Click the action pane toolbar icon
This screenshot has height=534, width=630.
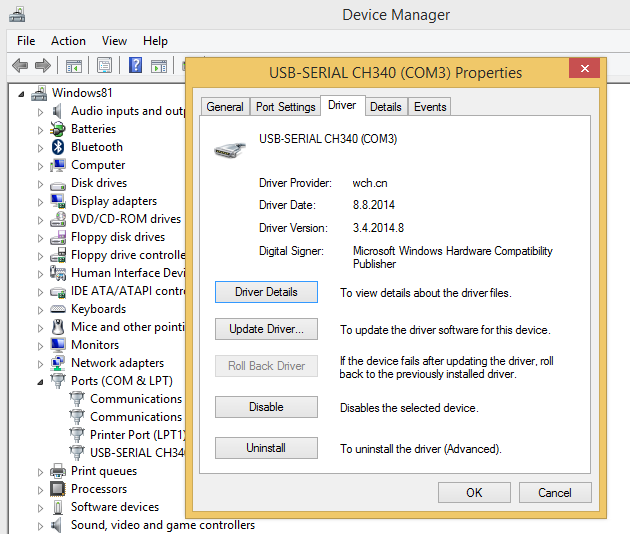159,65
